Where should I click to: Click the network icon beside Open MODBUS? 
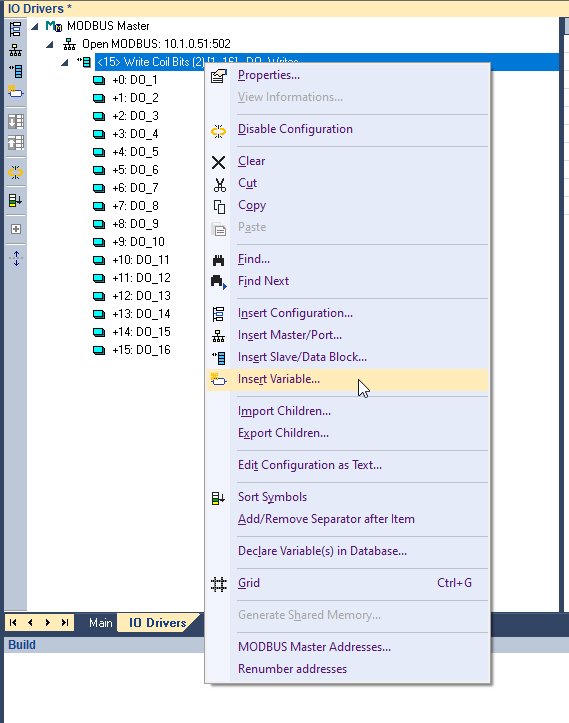tap(69, 44)
